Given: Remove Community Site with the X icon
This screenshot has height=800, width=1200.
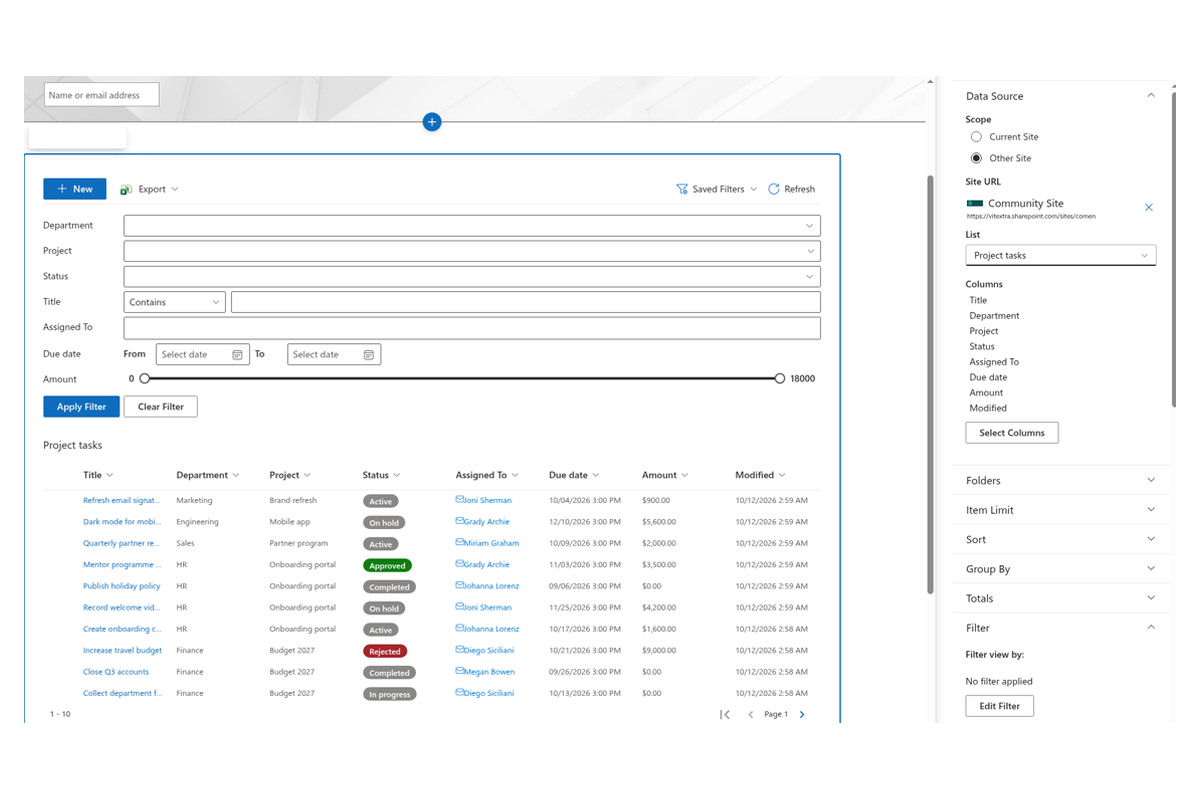Looking at the screenshot, I should (x=1148, y=207).
